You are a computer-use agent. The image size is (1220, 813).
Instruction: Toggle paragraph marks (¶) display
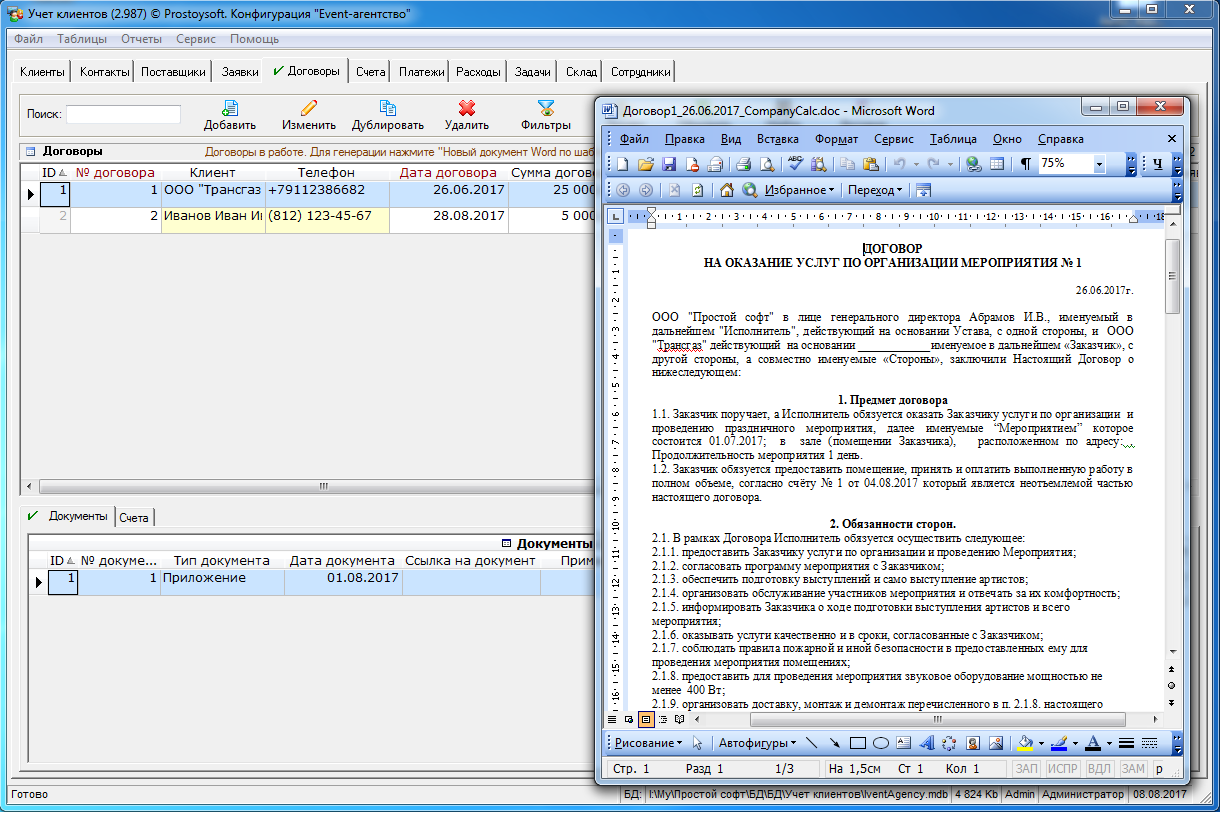(1025, 164)
